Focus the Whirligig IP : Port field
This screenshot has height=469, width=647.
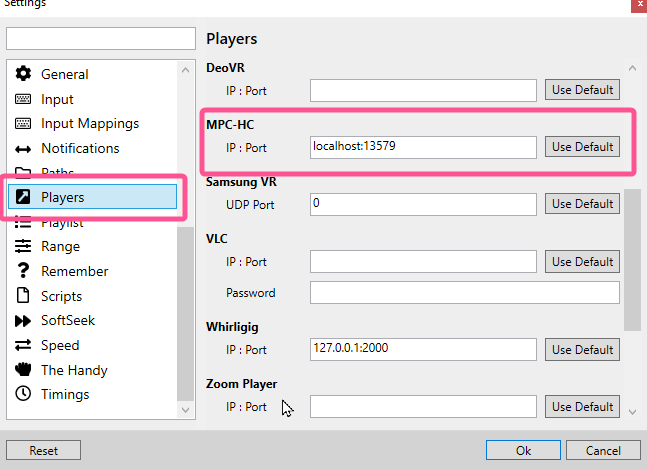[423, 350]
